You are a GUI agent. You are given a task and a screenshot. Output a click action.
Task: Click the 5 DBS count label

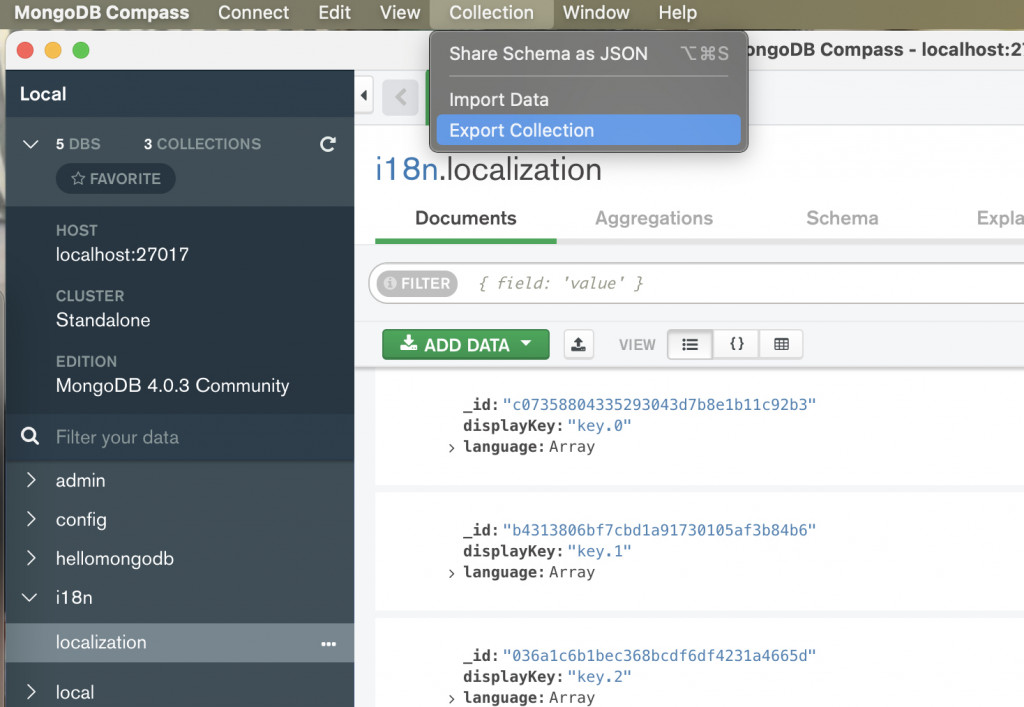(78, 144)
